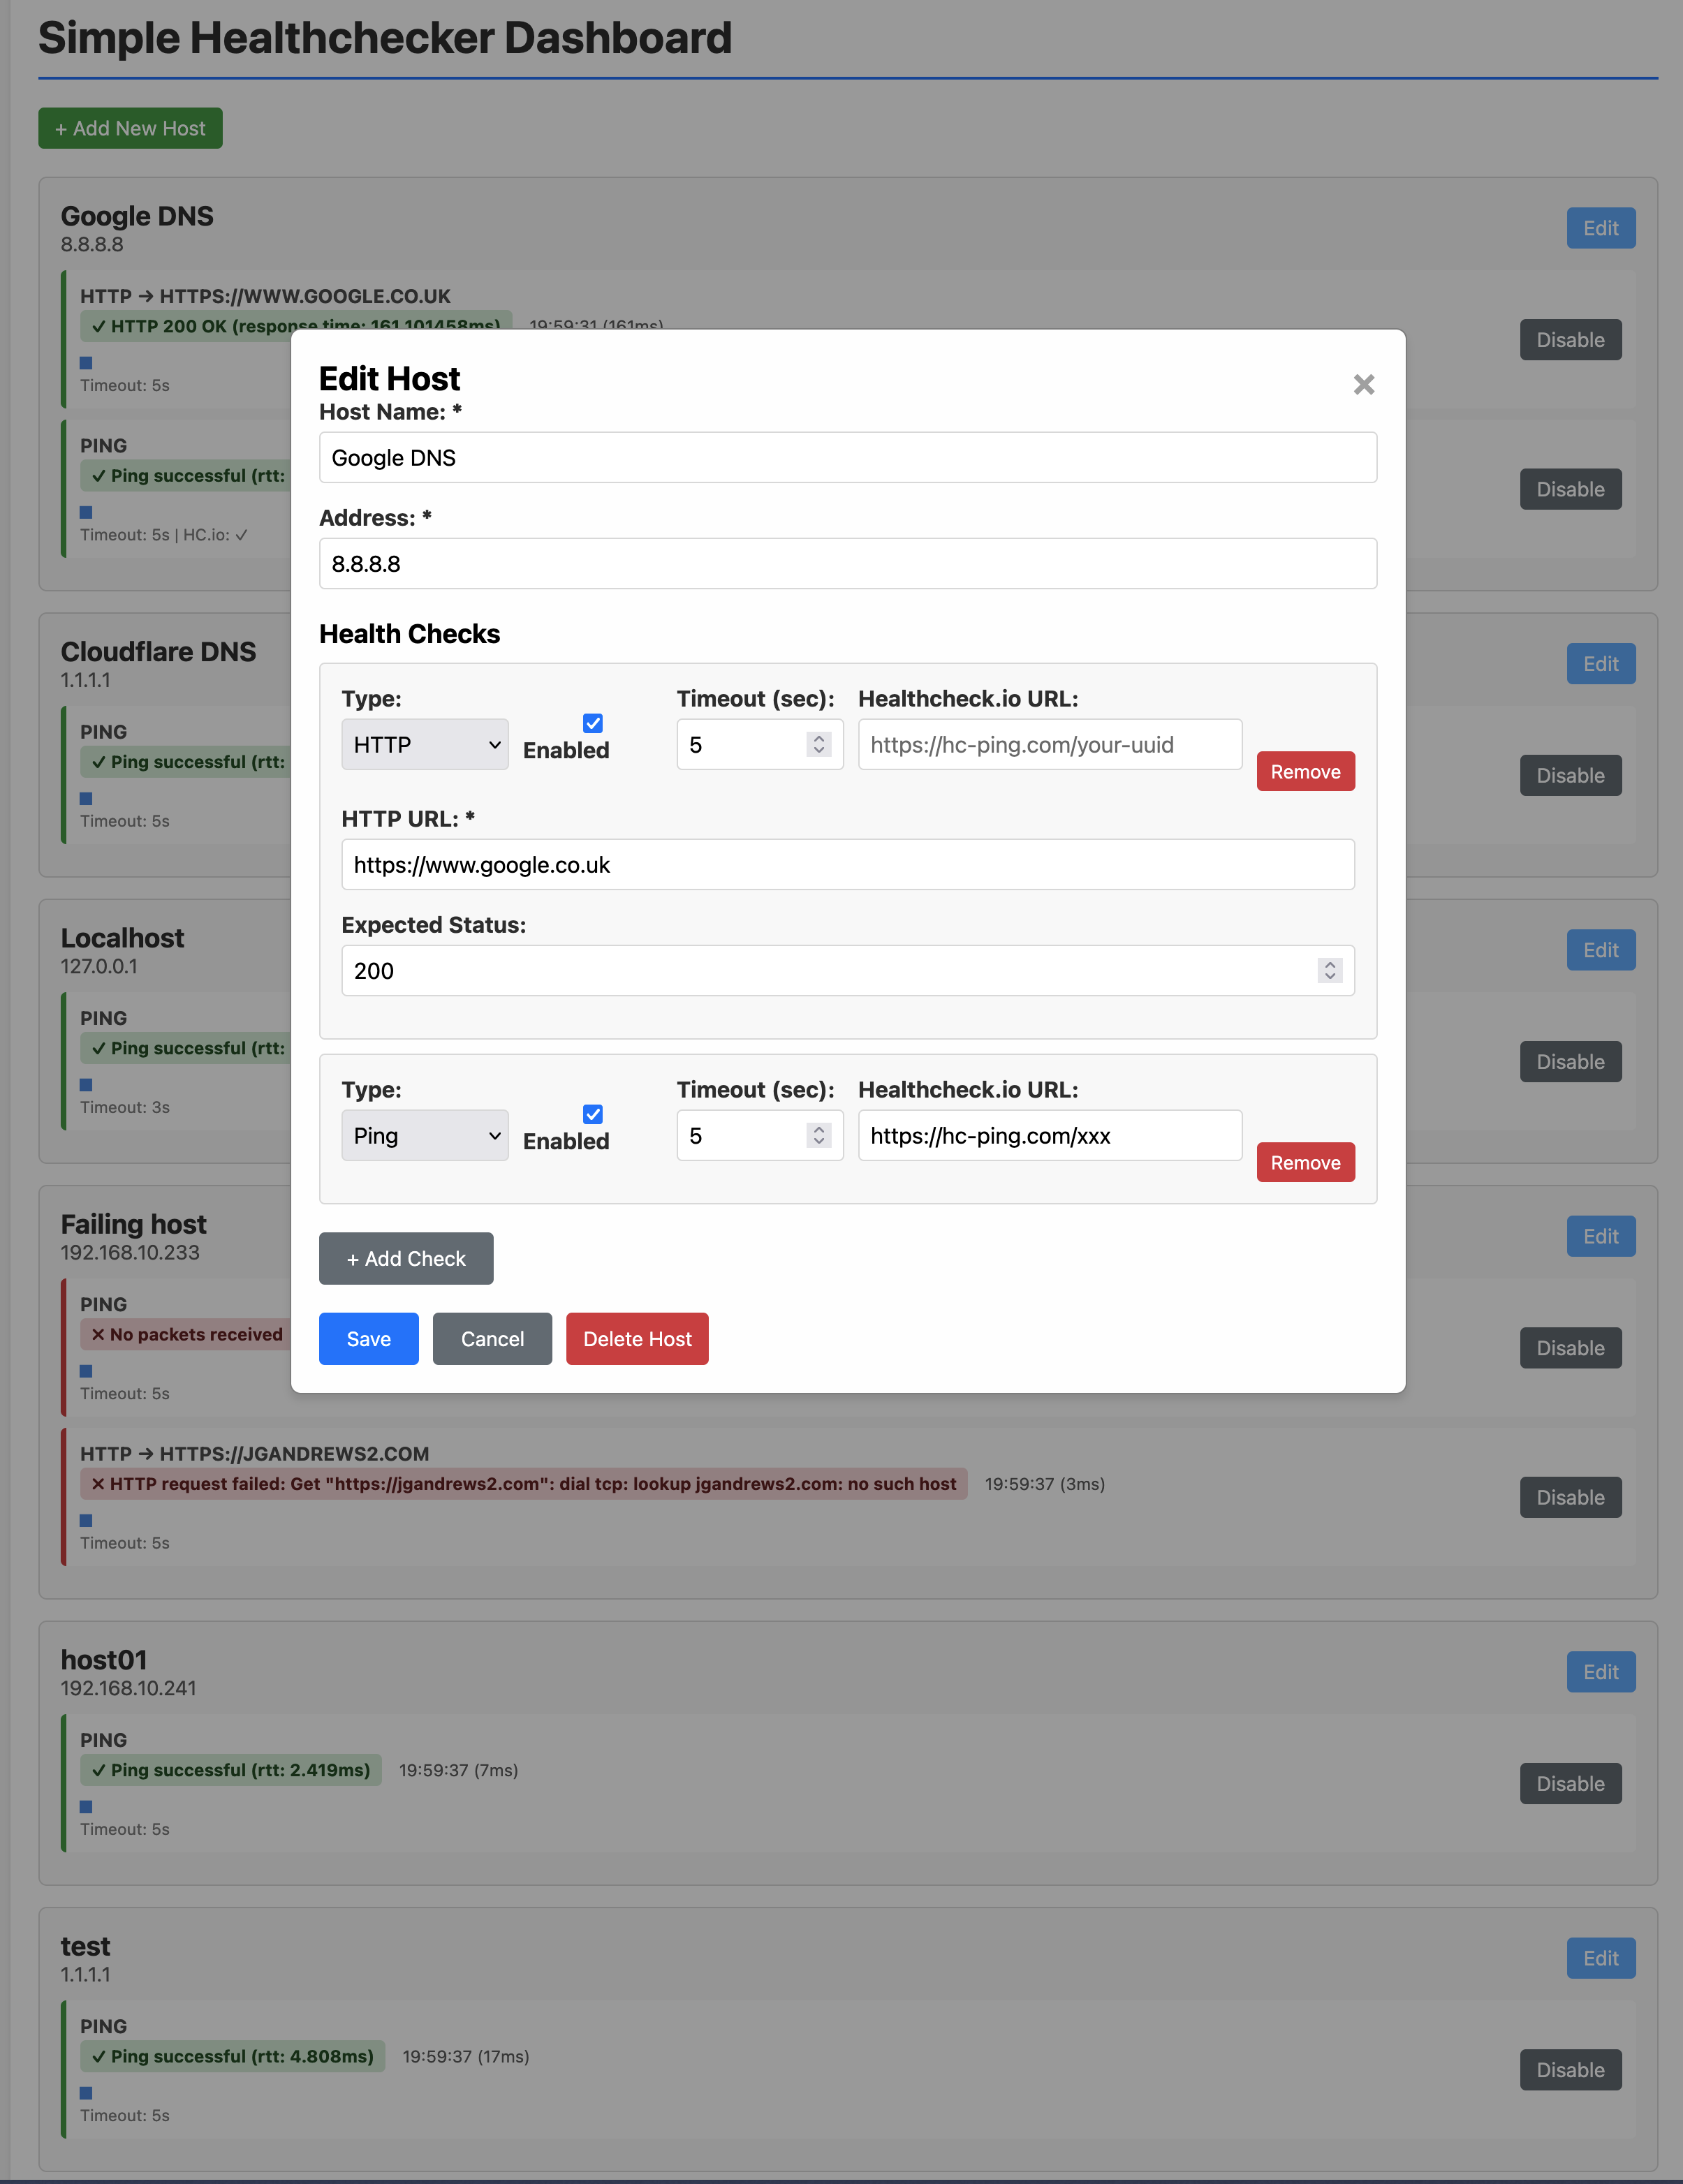Image resolution: width=1683 pixels, height=2184 pixels.
Task: Click the + Add New Host button
Action: tap(130, 129)
